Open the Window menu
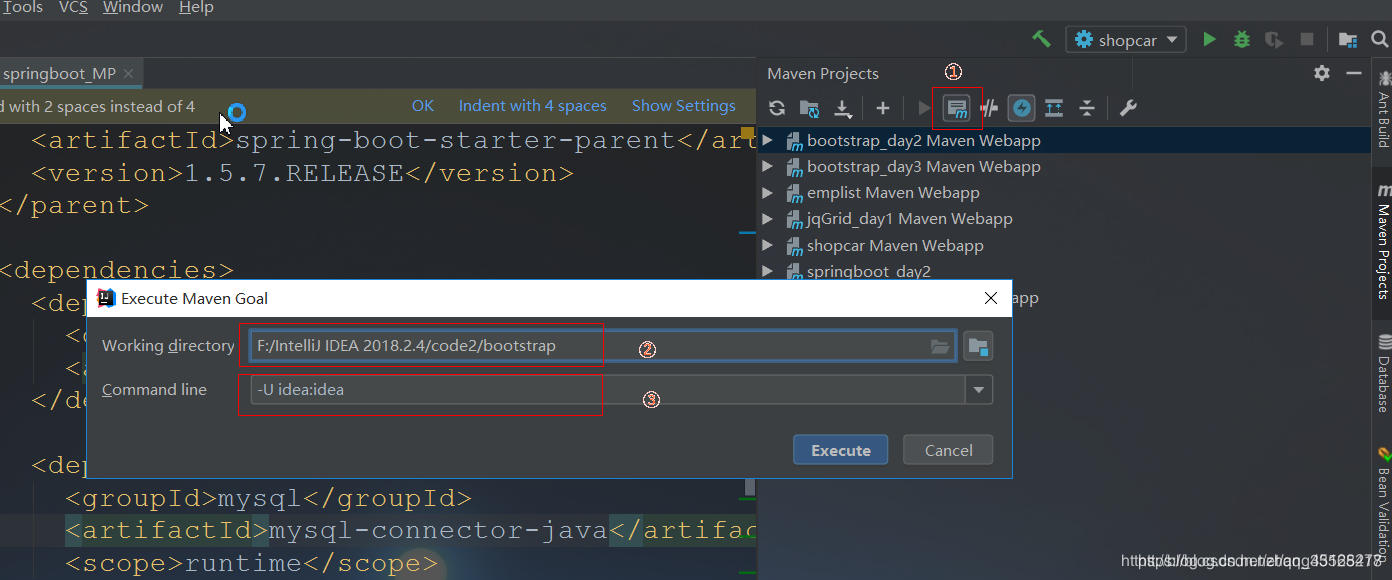The width and height of the screenshot is (1392, 580). pyautogui.click(x=133, y=8)
